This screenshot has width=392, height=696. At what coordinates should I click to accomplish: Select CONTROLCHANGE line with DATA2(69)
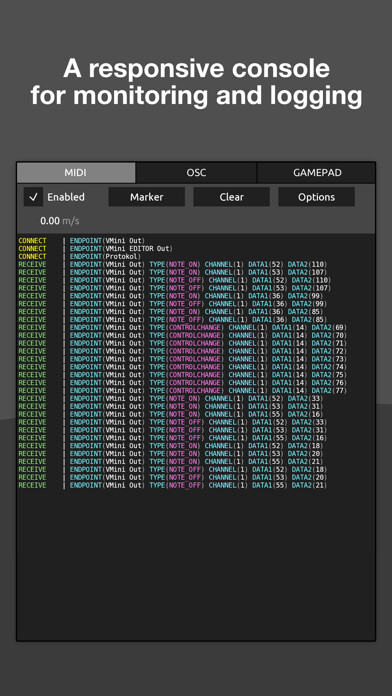point(182,328)
